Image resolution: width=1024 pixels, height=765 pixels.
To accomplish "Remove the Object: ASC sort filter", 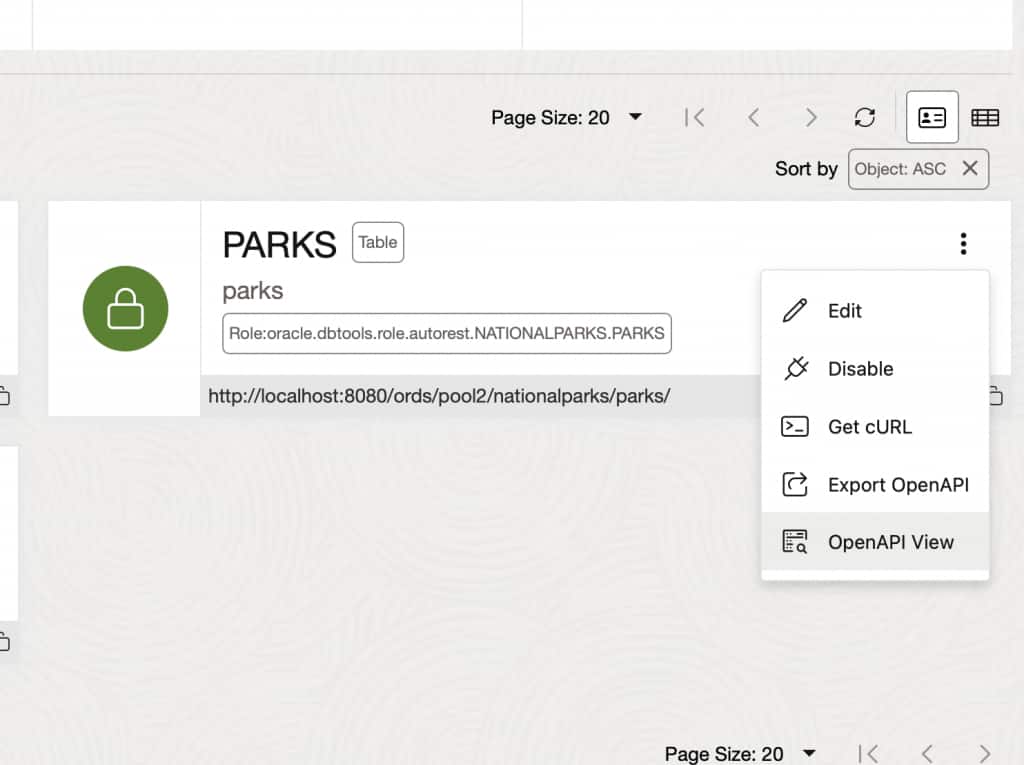I will [x=969, y=168].
